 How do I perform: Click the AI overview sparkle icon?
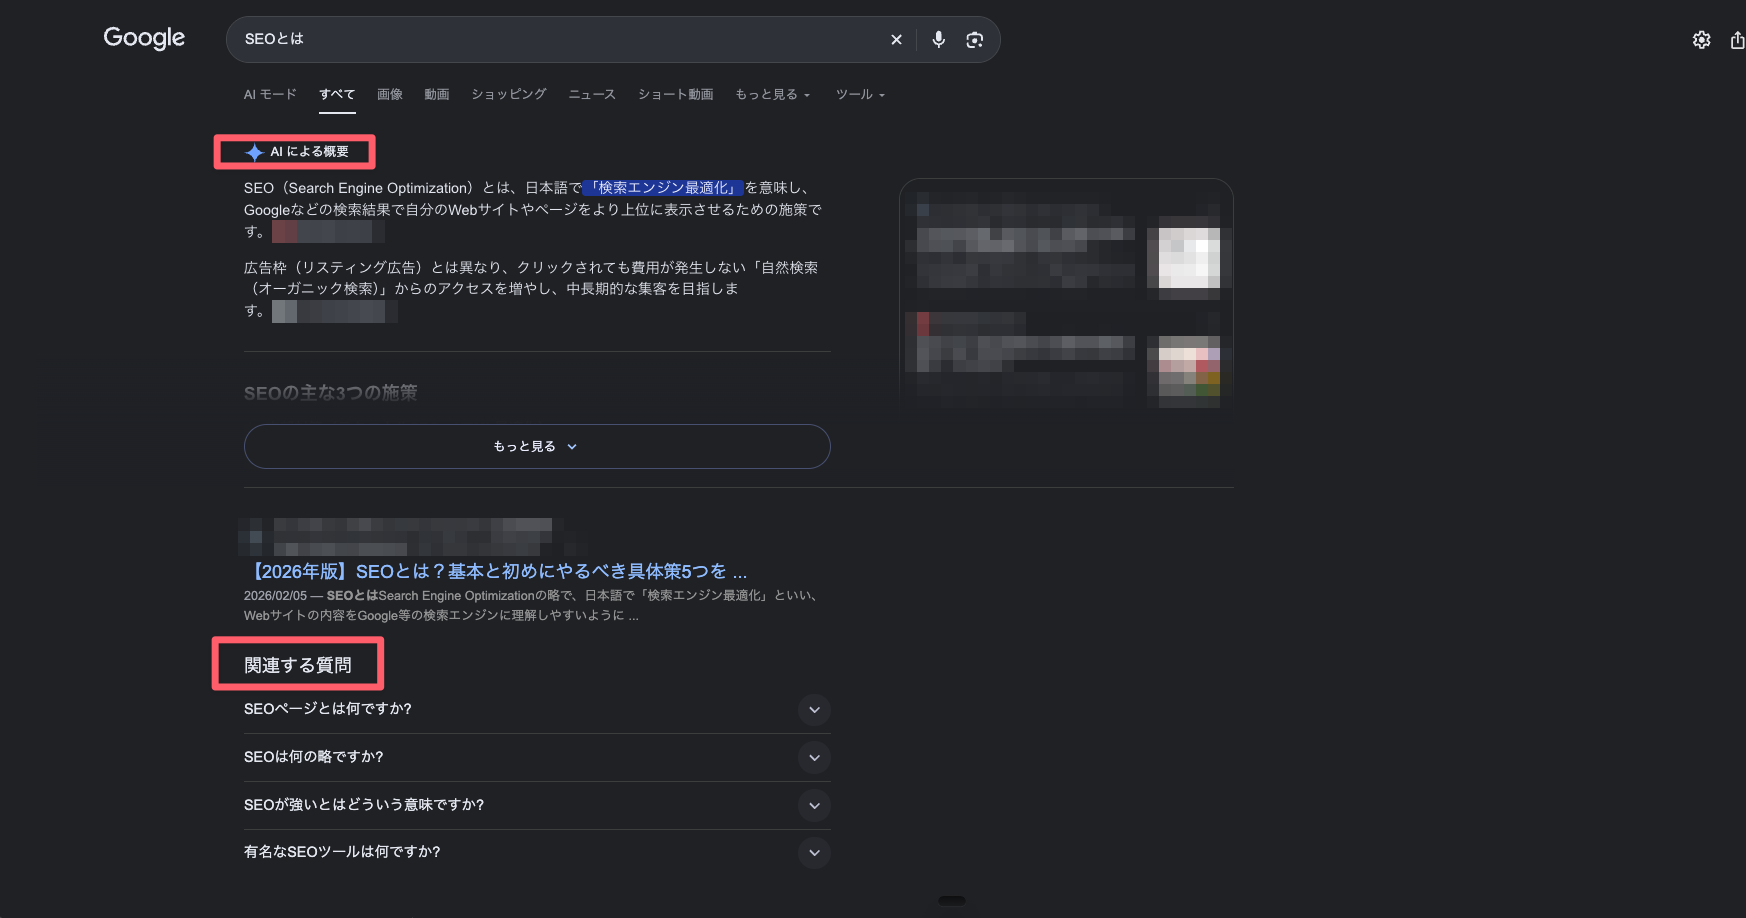[254, 152]
